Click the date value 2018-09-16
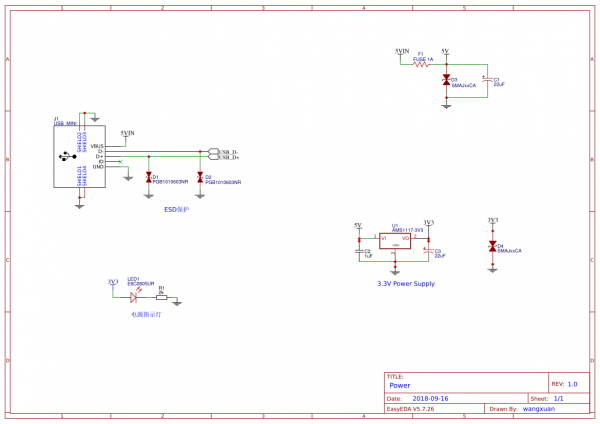This screenshot has width=600, height=424. tap(430, 397)
